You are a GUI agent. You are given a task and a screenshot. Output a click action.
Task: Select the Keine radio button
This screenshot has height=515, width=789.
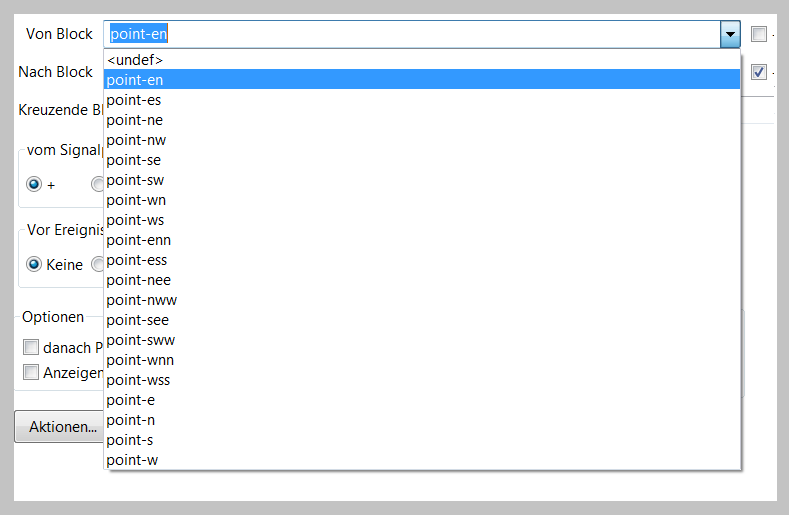34,265
